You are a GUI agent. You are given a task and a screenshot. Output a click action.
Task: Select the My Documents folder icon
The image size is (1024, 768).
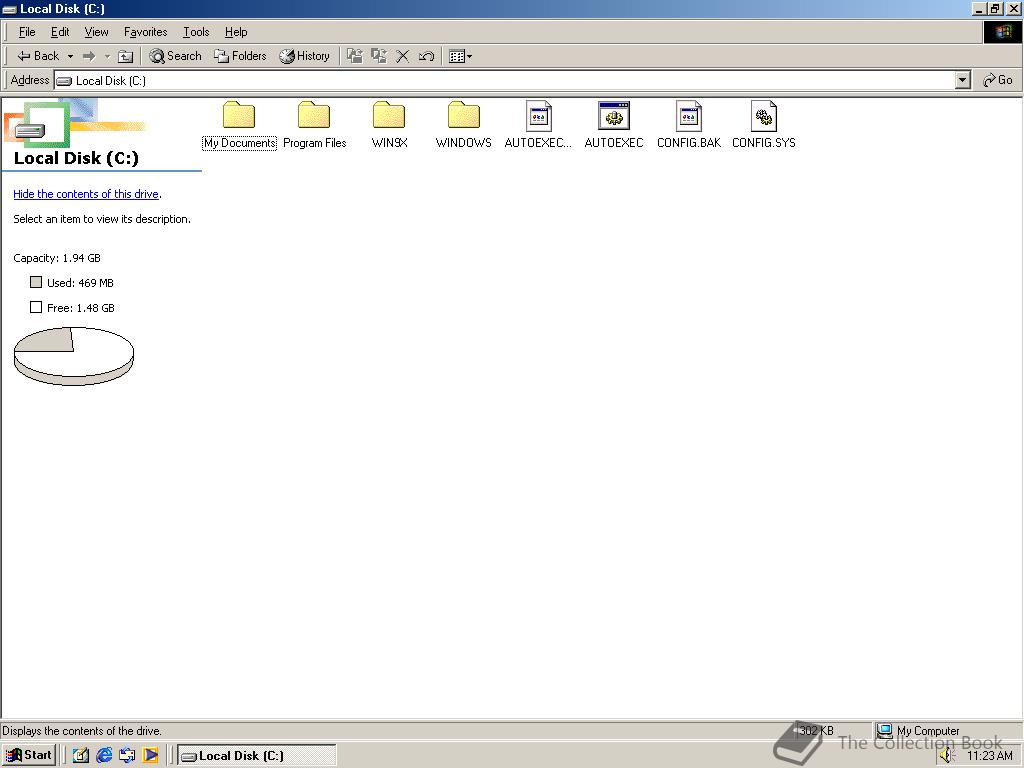click(x=239, y=116)
